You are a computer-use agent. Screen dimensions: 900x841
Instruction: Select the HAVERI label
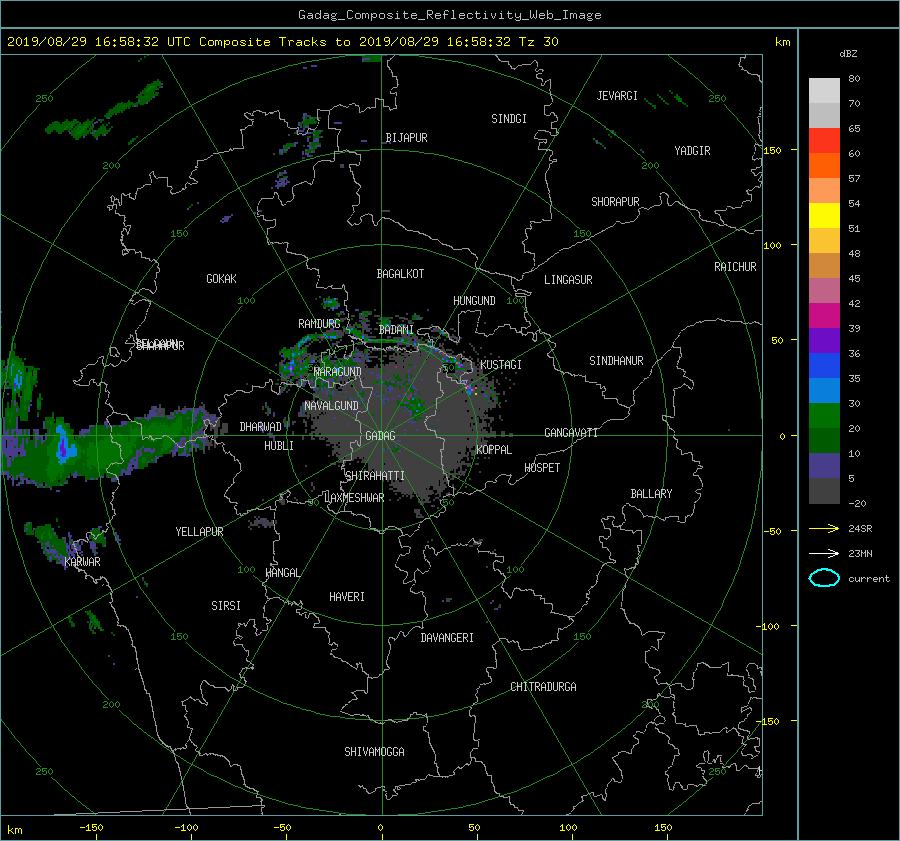pyautogui.click(x=347, y=597)
